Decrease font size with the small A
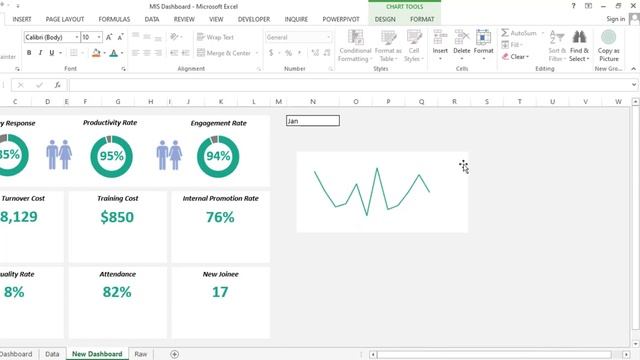Image resolution: width=640 pixels, height=360 pixels. tap(120, 37)
